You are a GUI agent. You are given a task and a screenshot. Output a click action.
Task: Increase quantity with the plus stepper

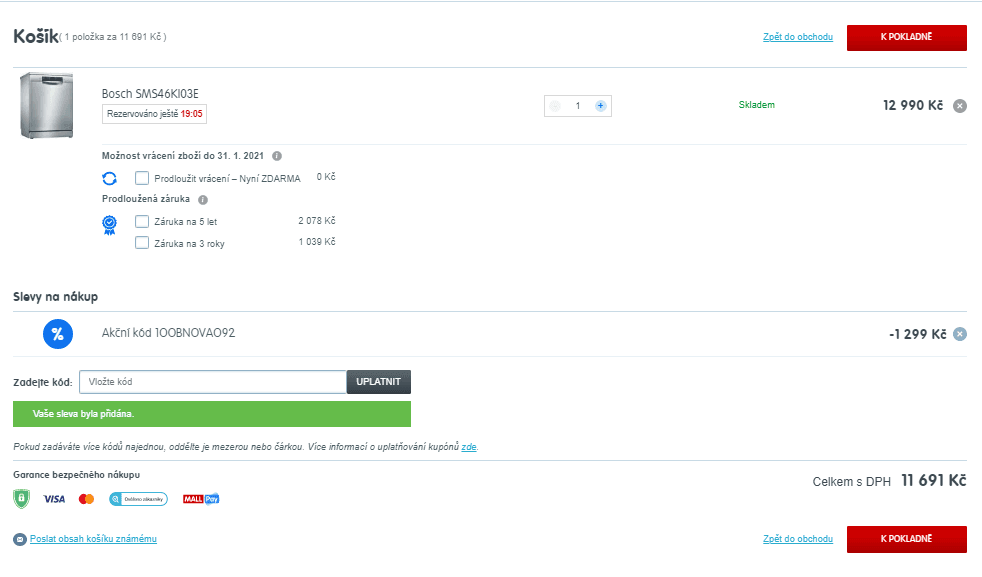click(601, 106)
